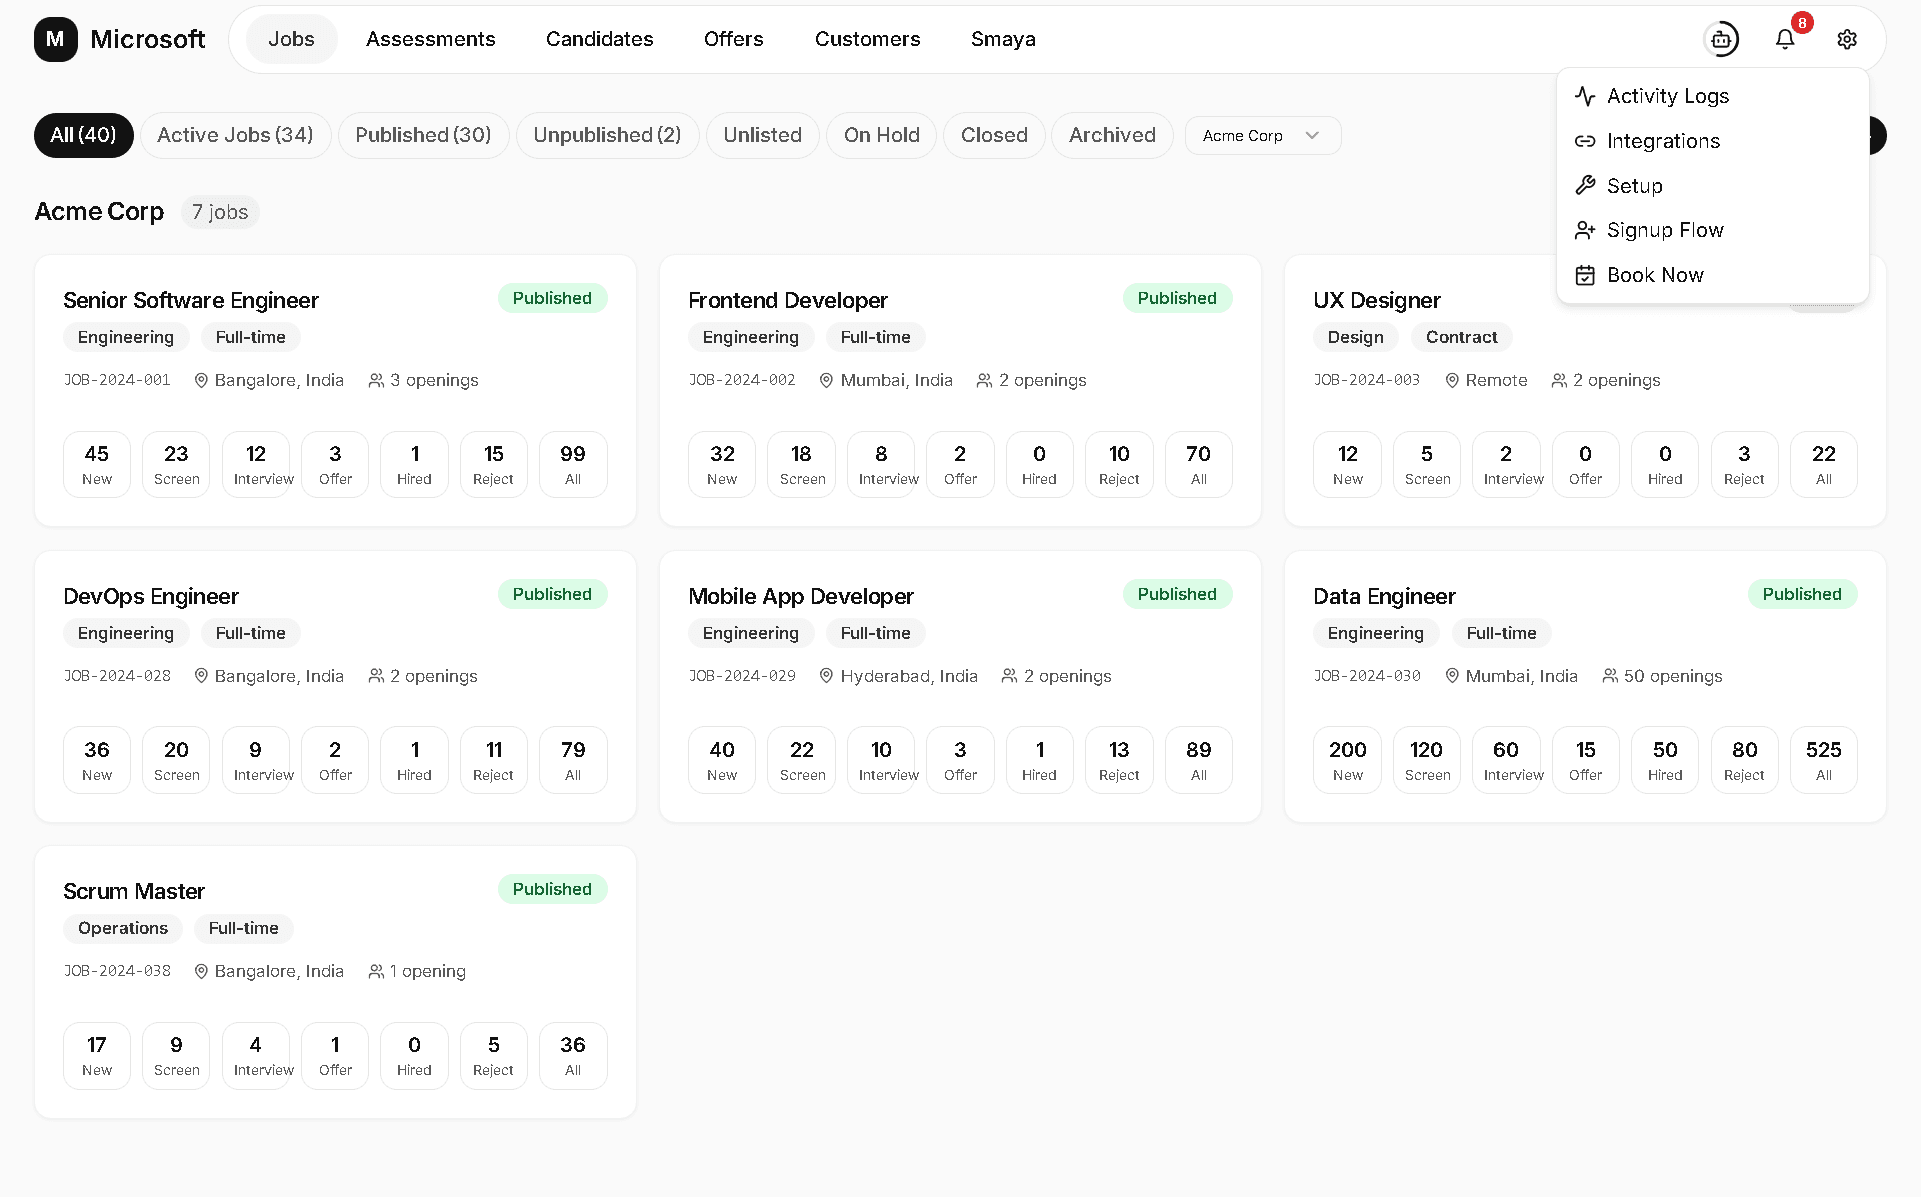Viewport: 1921px width, 1197px height.
Task: Click 23 Screen on Senior Software Engineer
Action: (x=176, y=464)
